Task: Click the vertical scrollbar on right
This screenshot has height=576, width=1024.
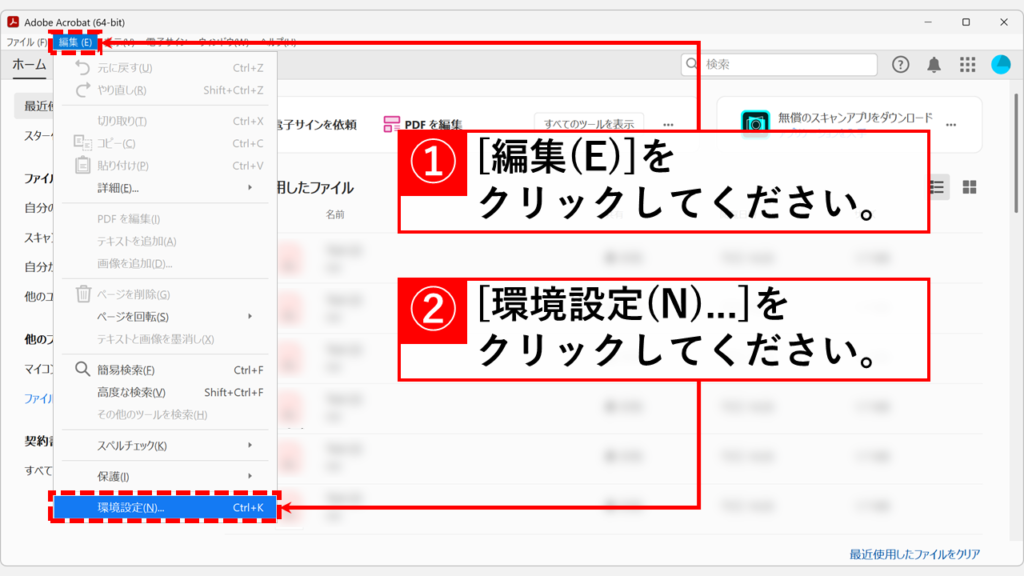Action: [x=1016, y=153]
